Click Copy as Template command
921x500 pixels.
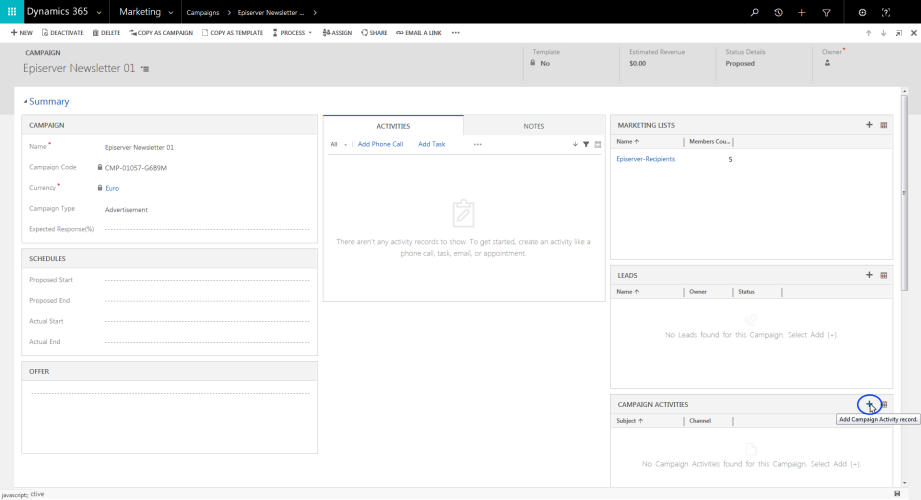coord(232,33)
